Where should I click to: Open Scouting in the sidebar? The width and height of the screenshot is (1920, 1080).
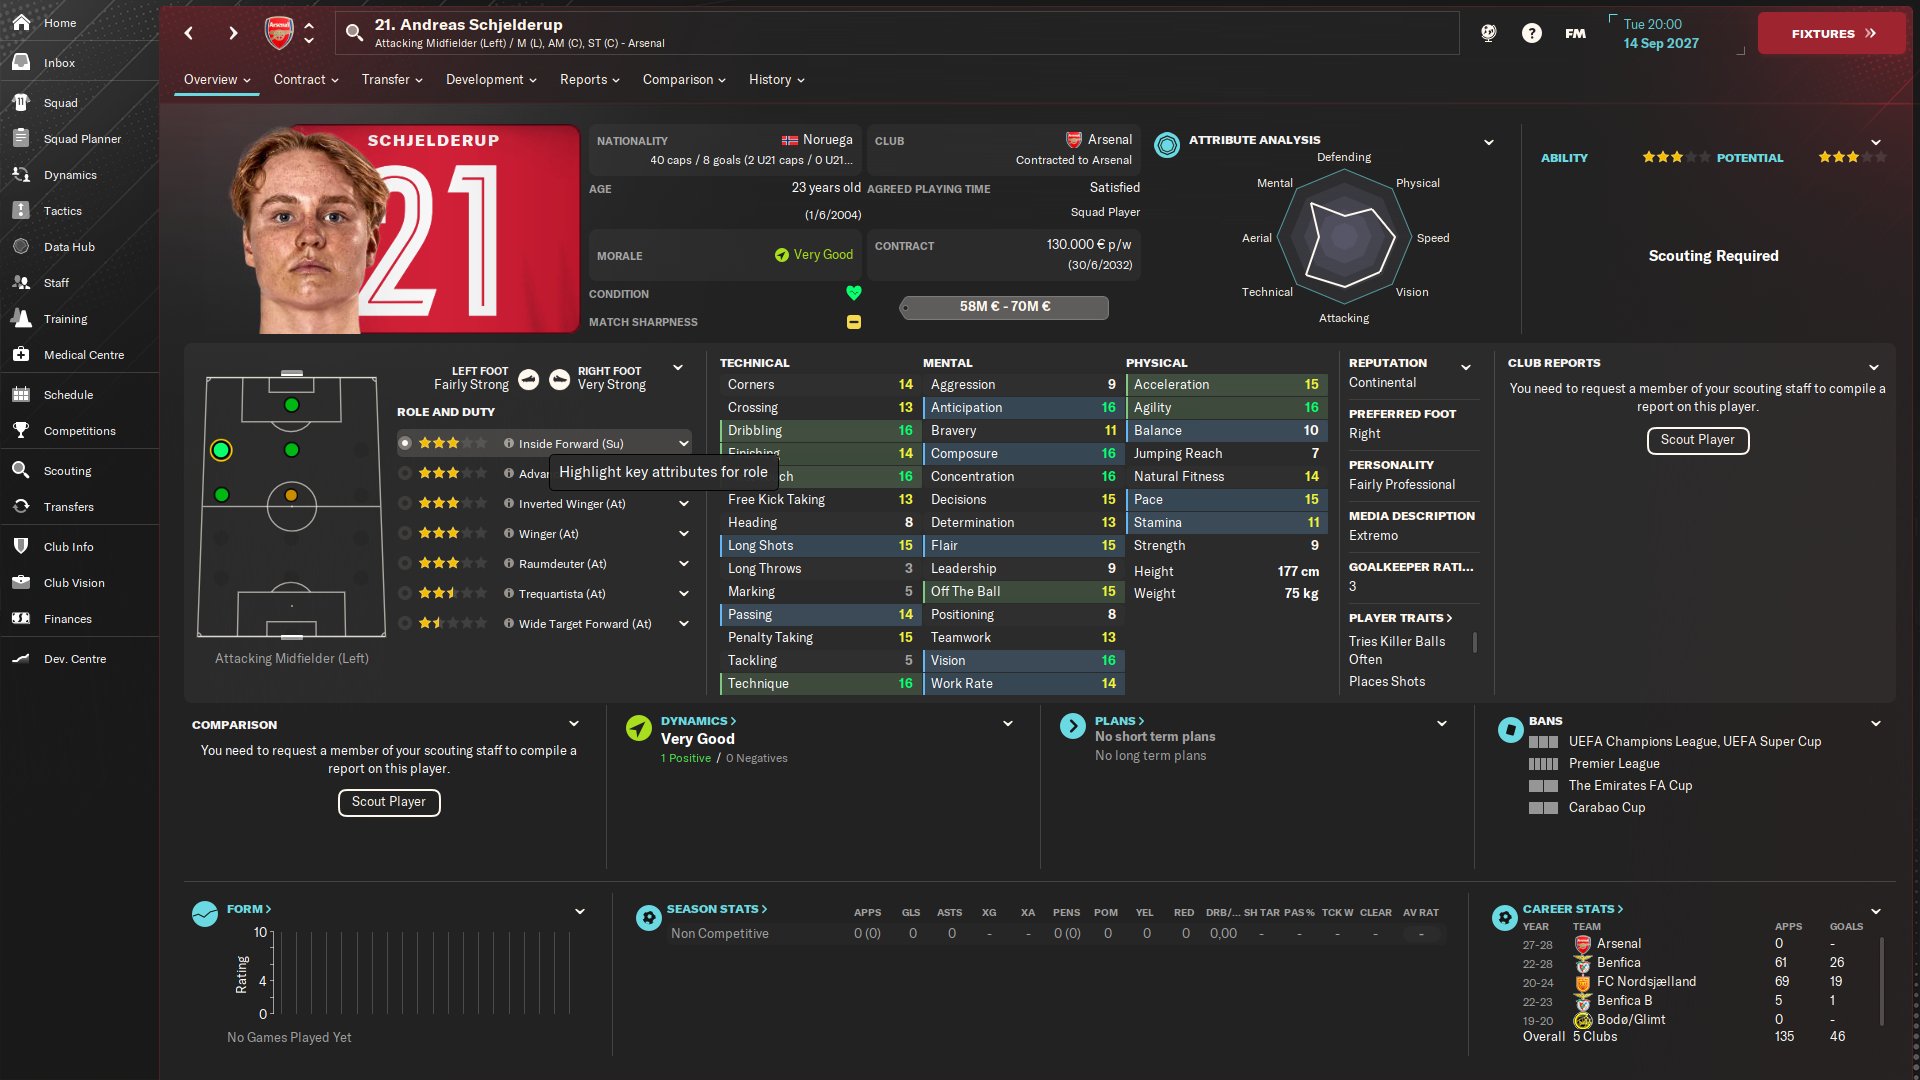(67, 470)
